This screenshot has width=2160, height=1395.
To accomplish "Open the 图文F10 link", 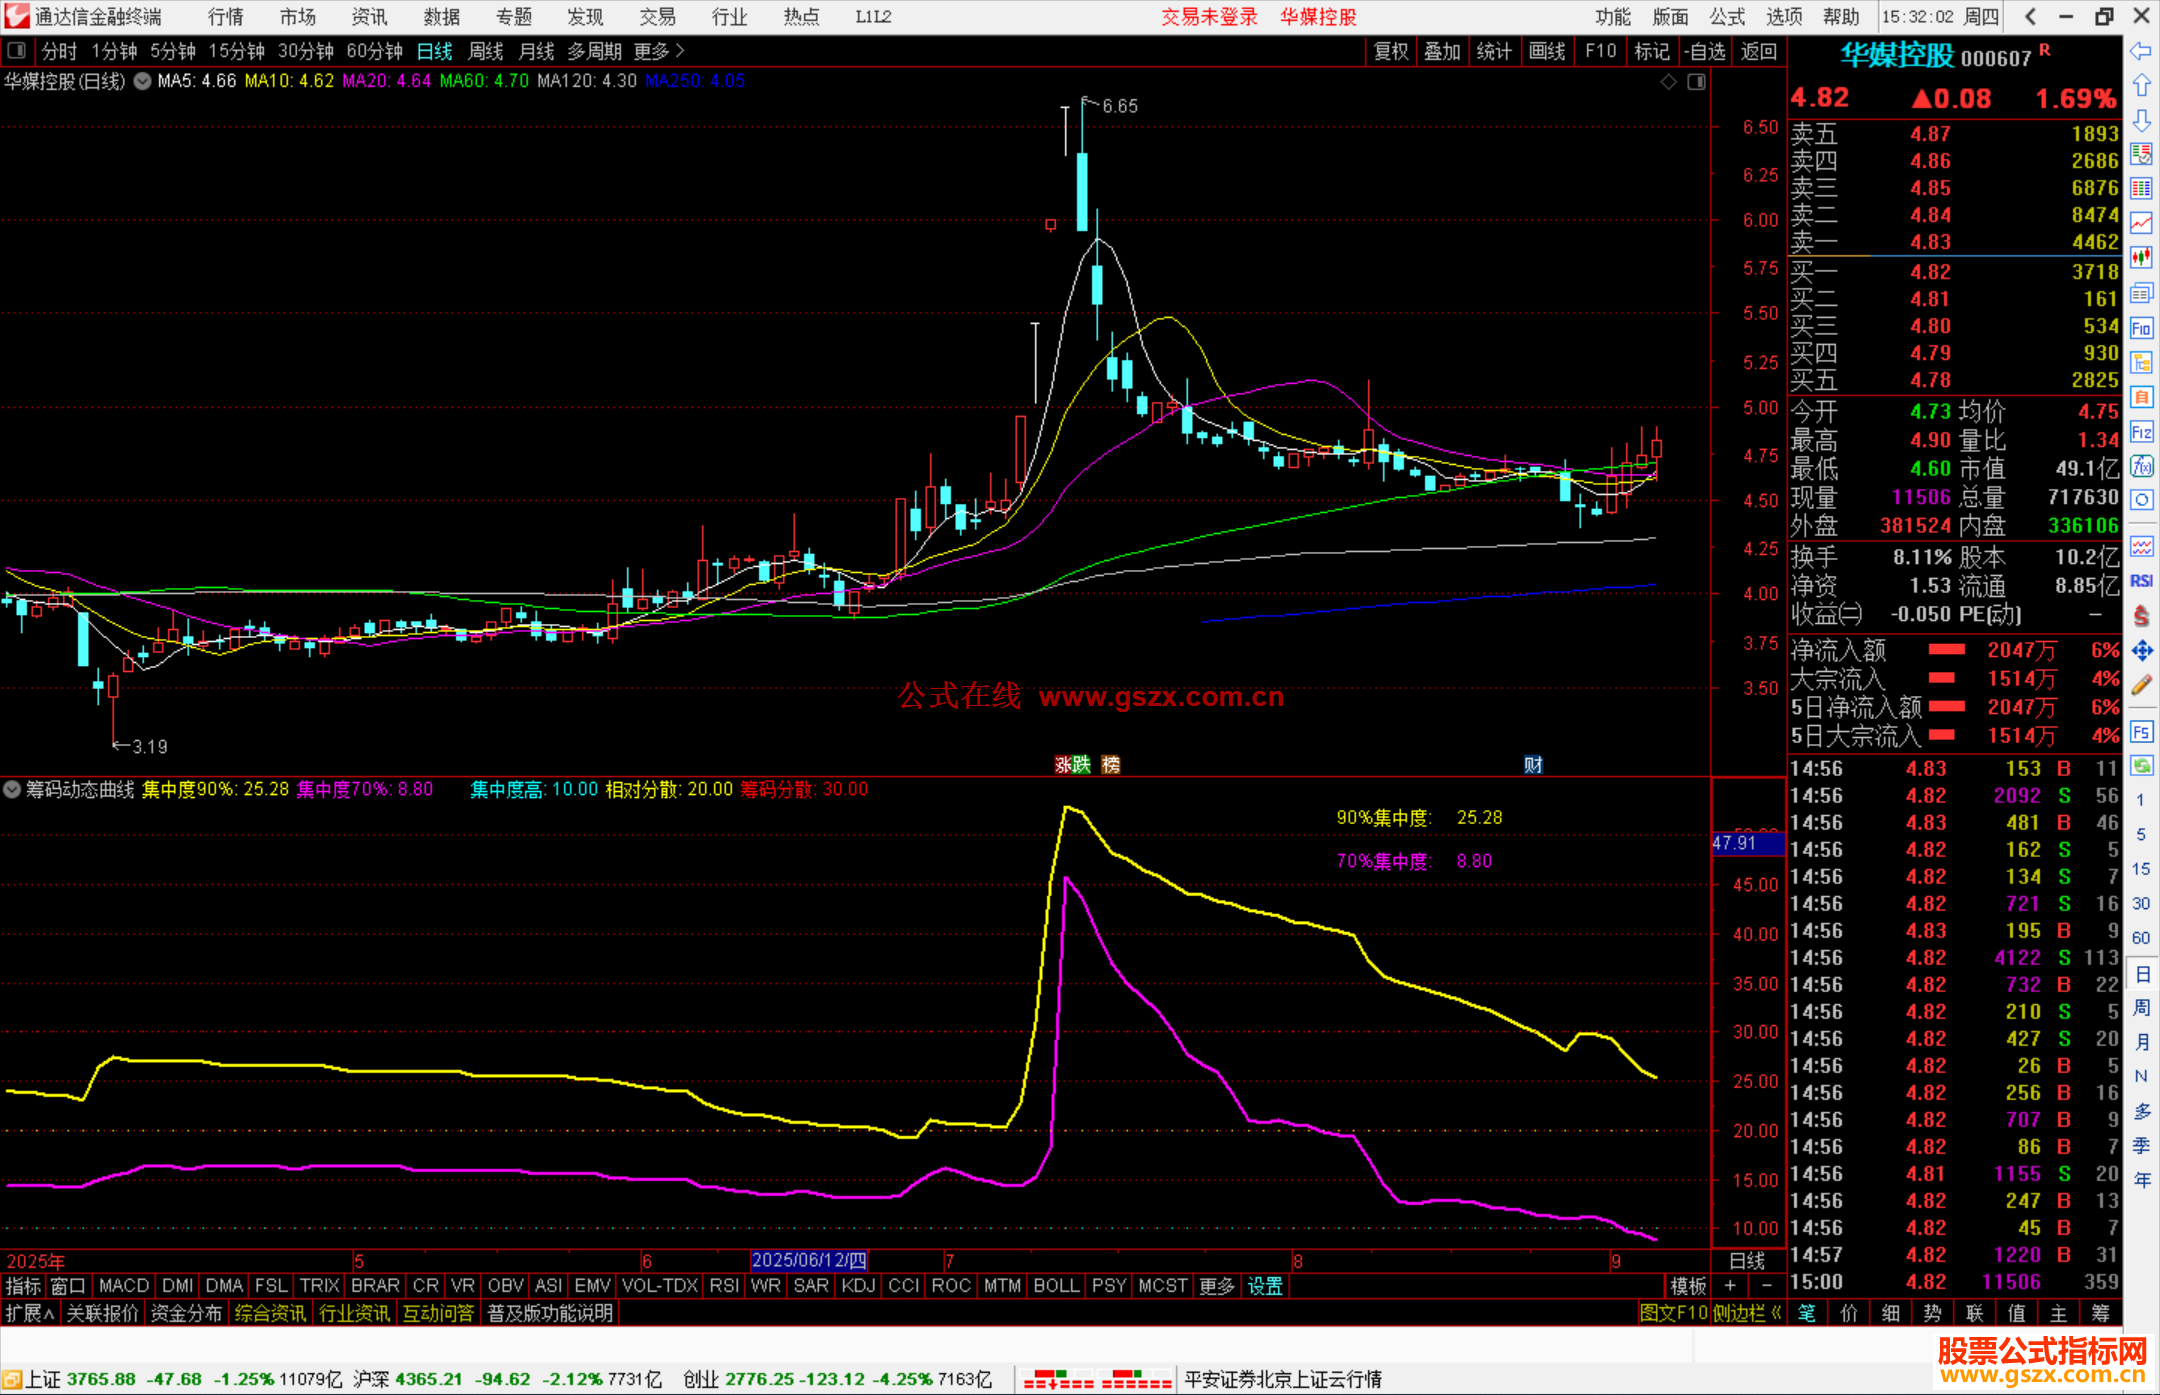I will [x=1673, y=1313].
